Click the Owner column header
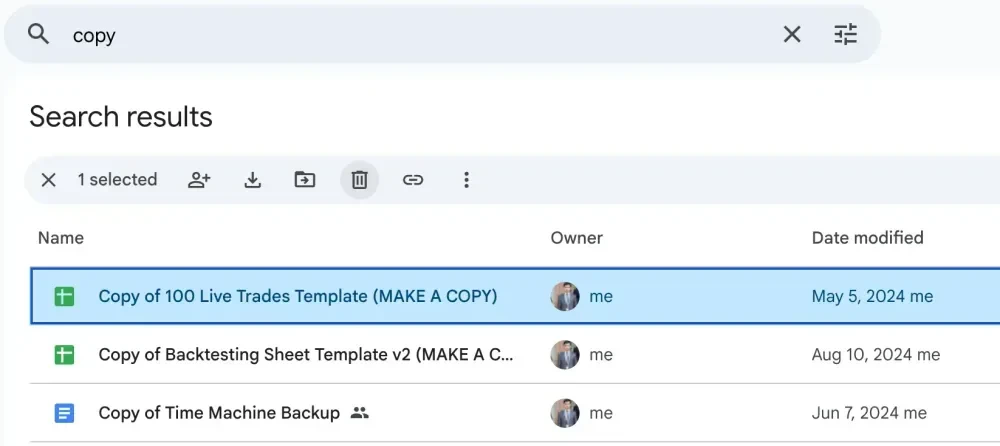 [577, 238]
